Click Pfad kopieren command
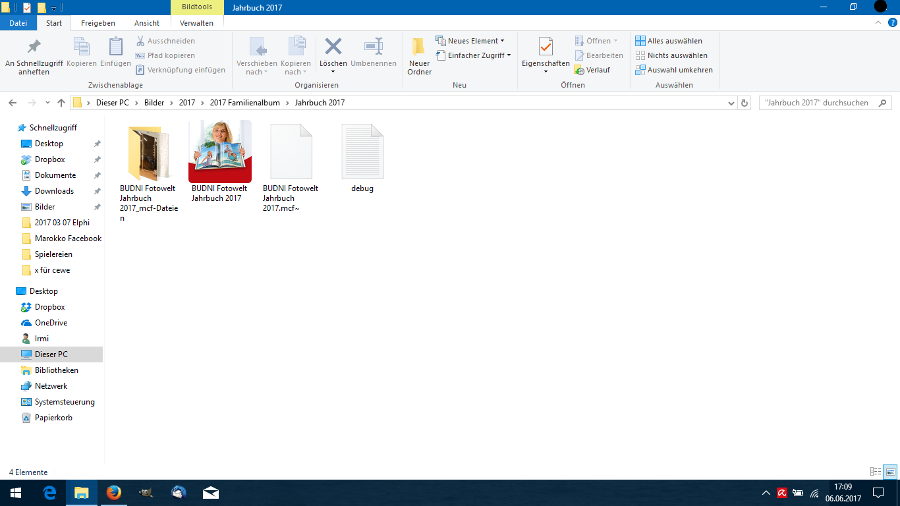This screenshot has height=506, width=900. coord(165,56)
